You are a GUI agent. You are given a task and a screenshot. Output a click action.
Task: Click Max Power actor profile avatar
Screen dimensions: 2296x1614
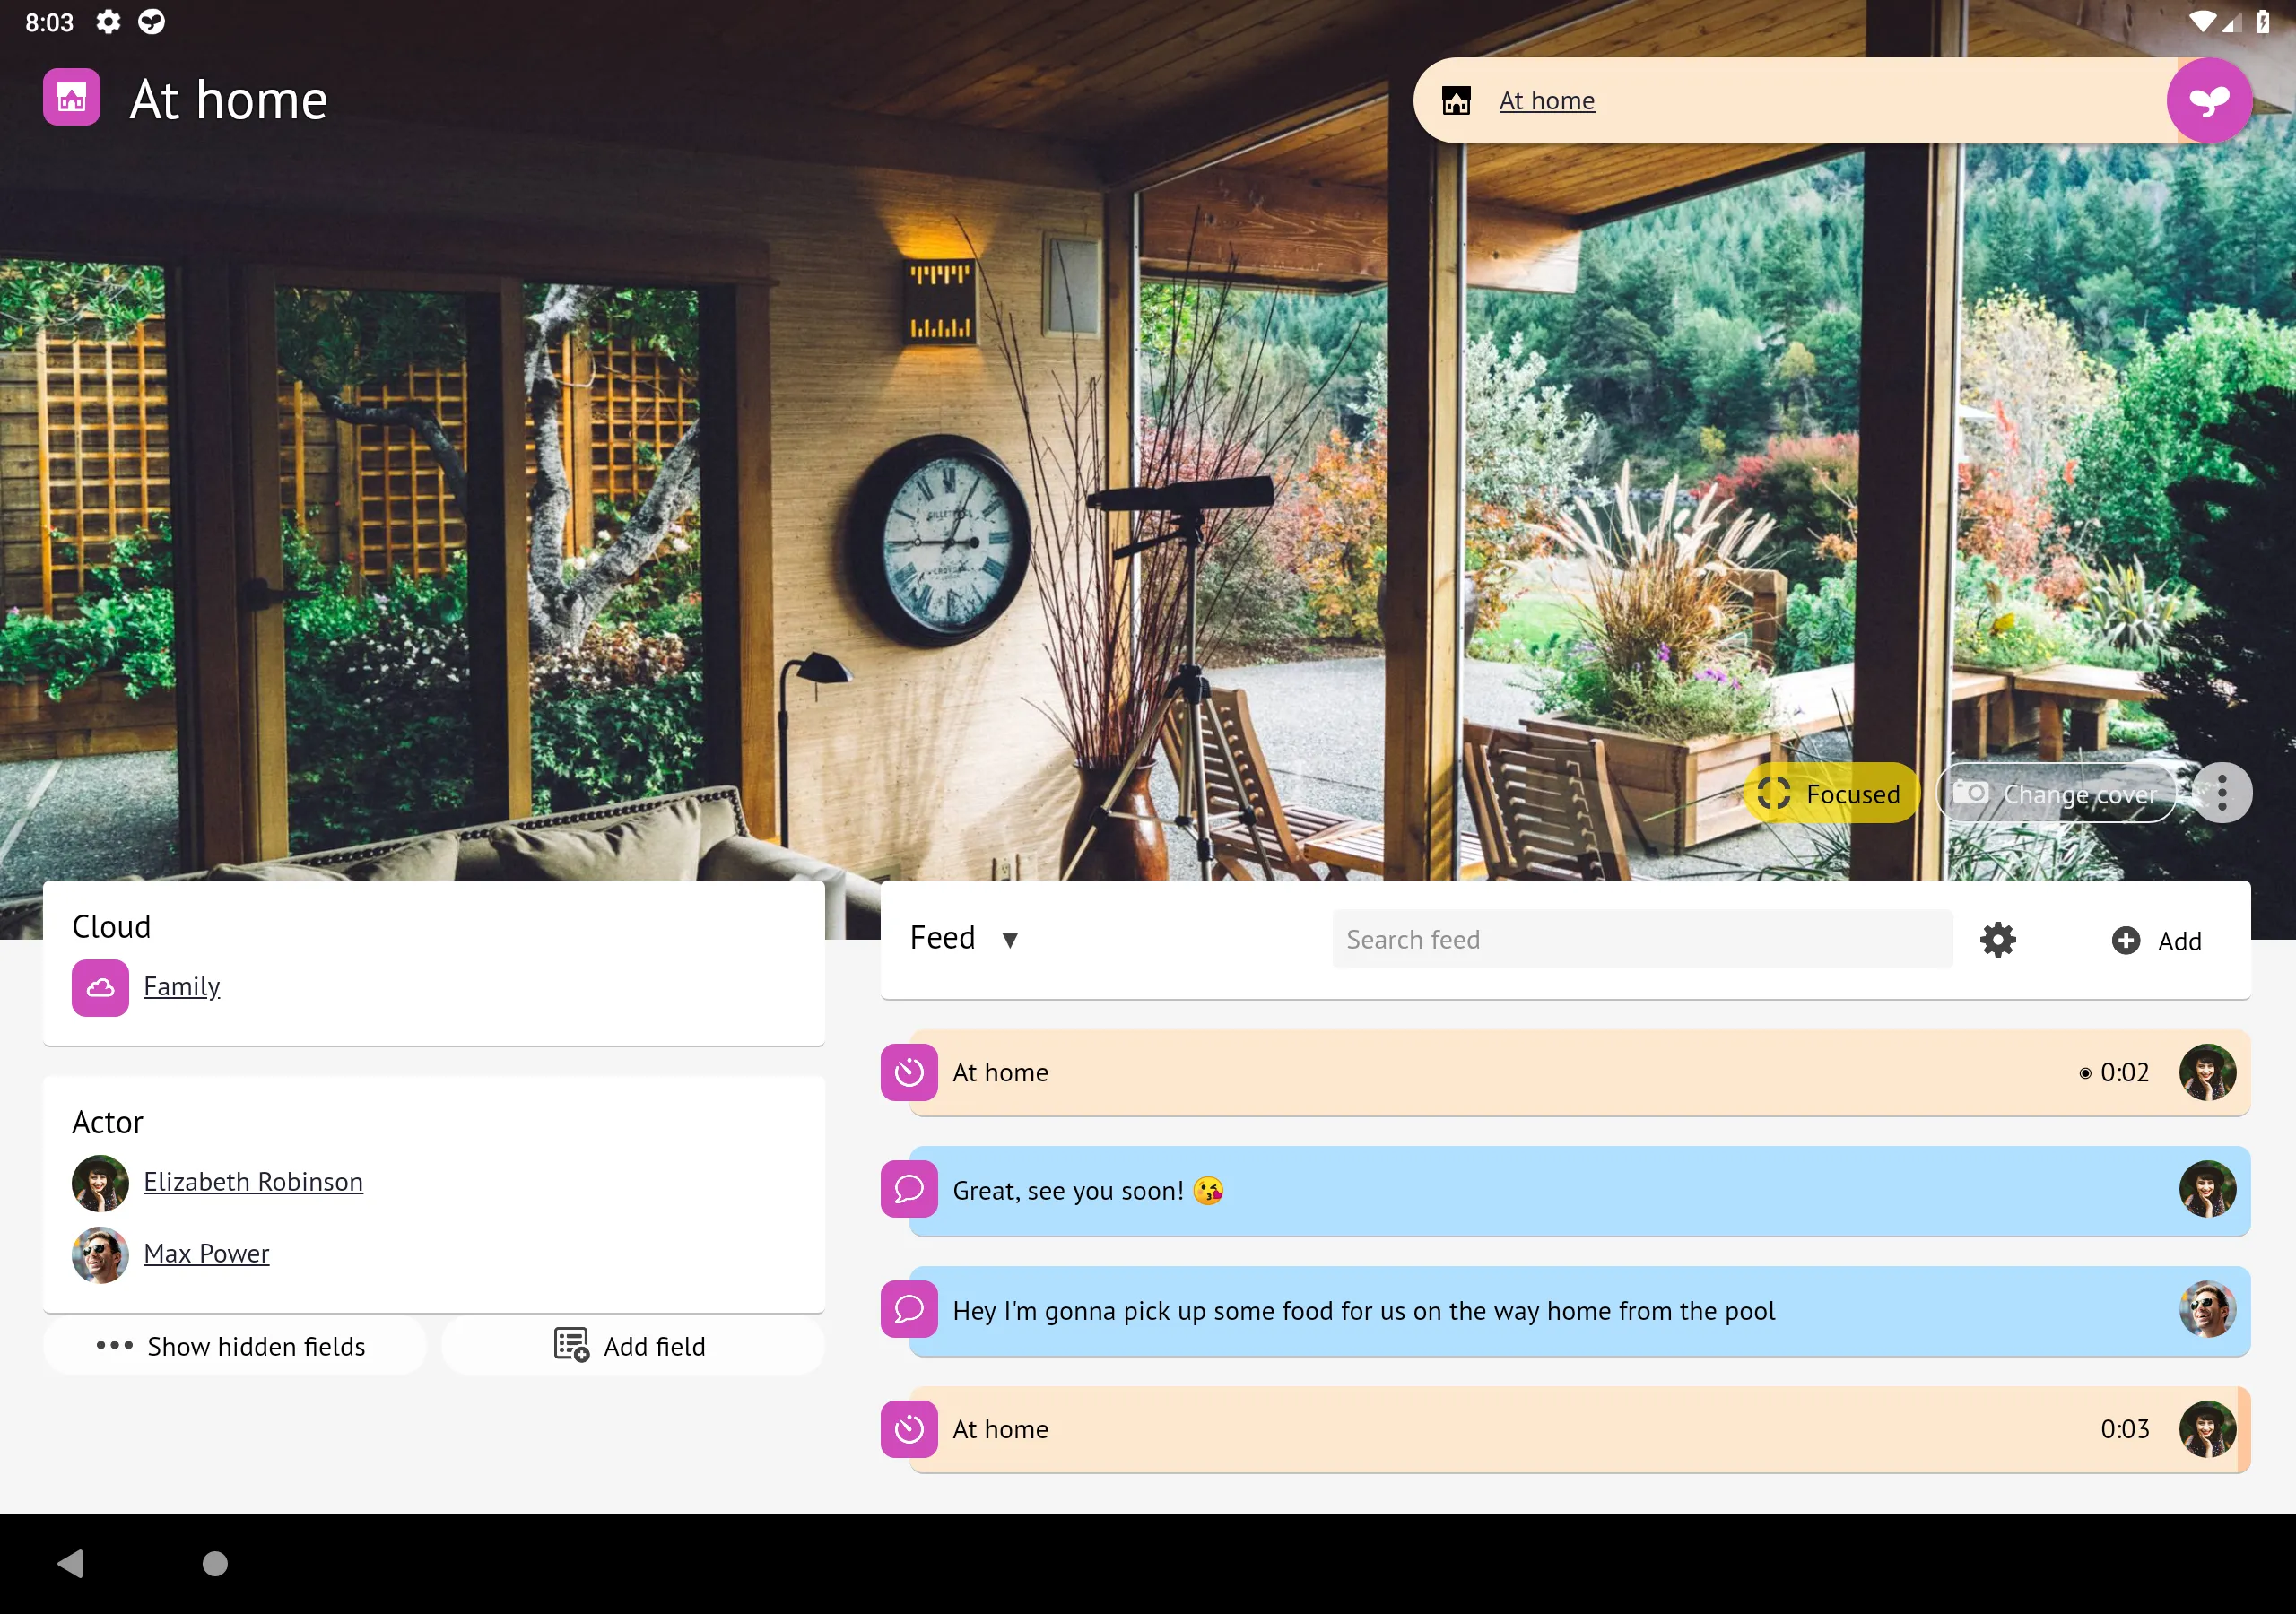click(100, 1251)
